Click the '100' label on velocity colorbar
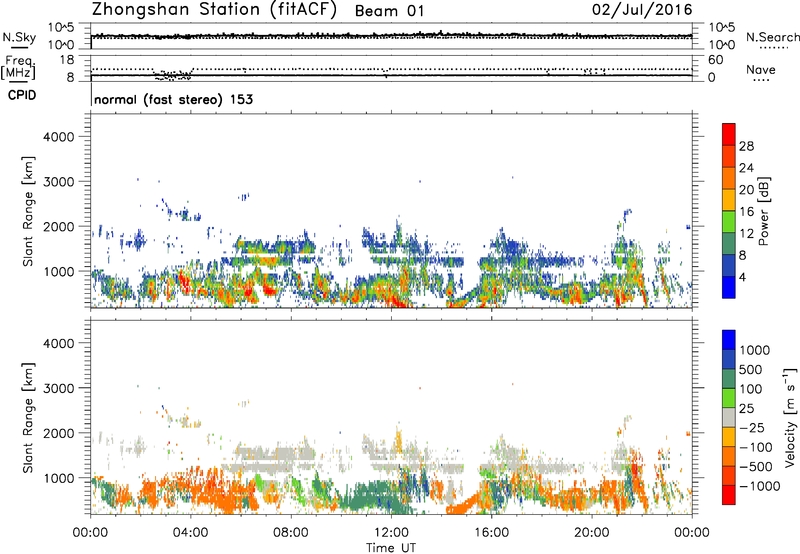Screen dimensions: 800x554 tap(751, 389)
